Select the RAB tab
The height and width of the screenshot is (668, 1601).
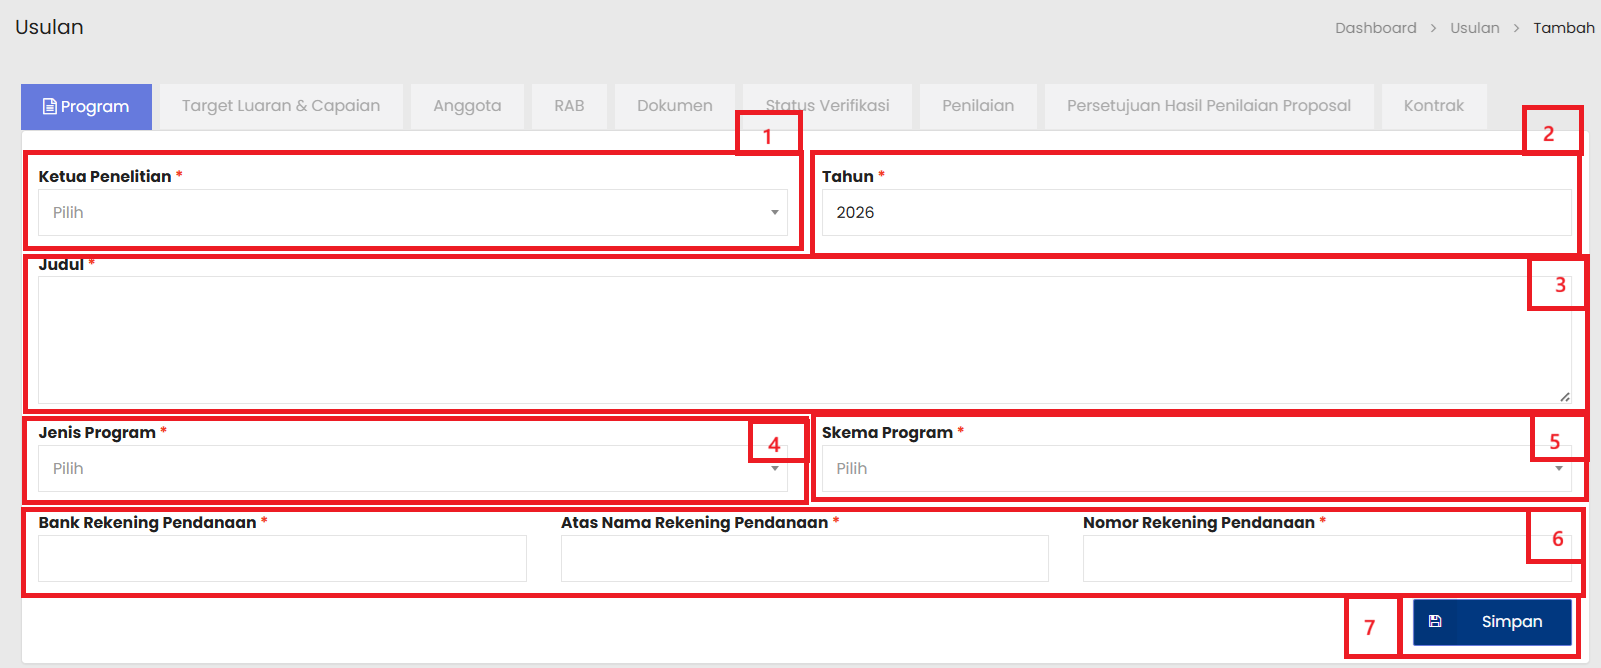(569, 106)
